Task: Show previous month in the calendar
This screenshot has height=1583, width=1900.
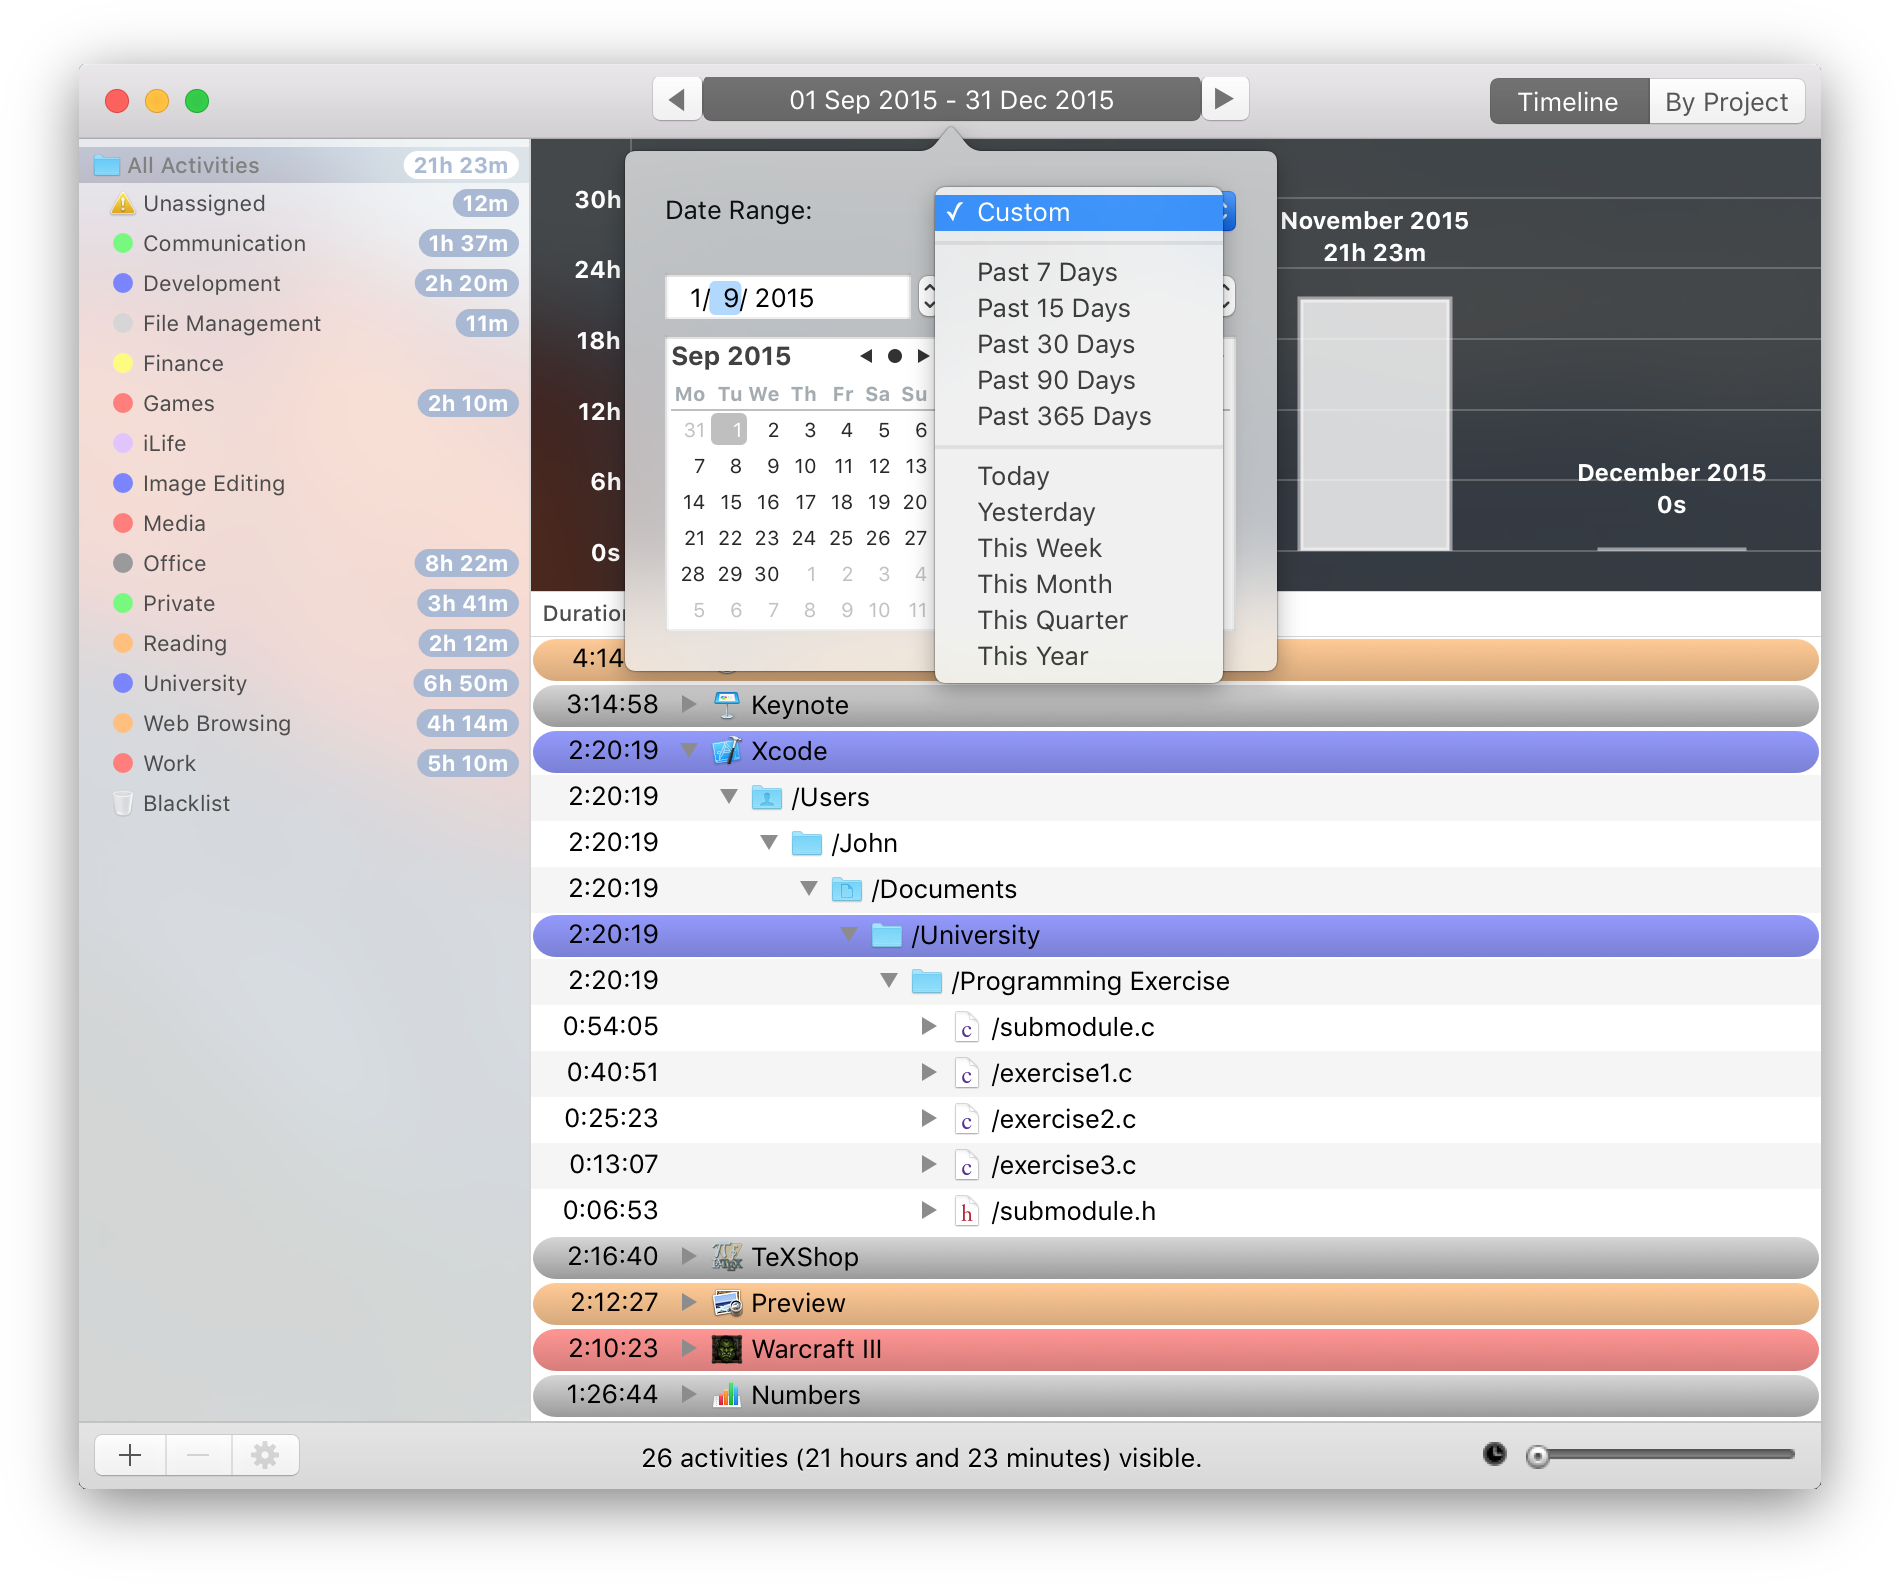Action: [x=866, y=356]
